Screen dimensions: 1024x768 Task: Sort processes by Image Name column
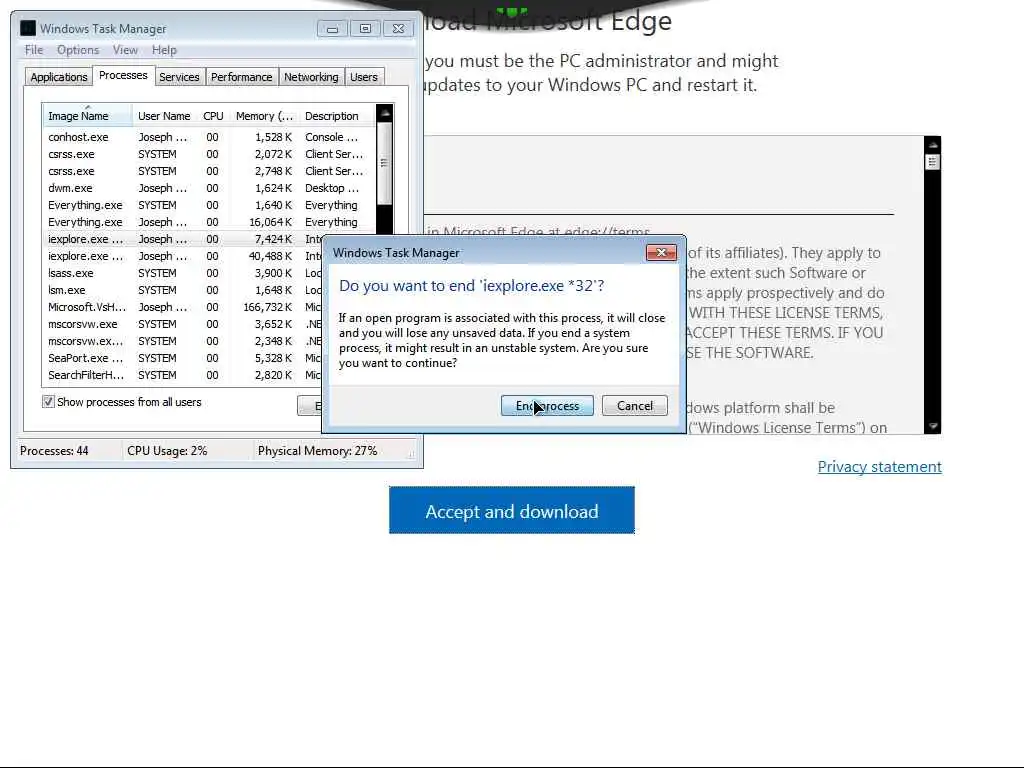coord(88,116)
